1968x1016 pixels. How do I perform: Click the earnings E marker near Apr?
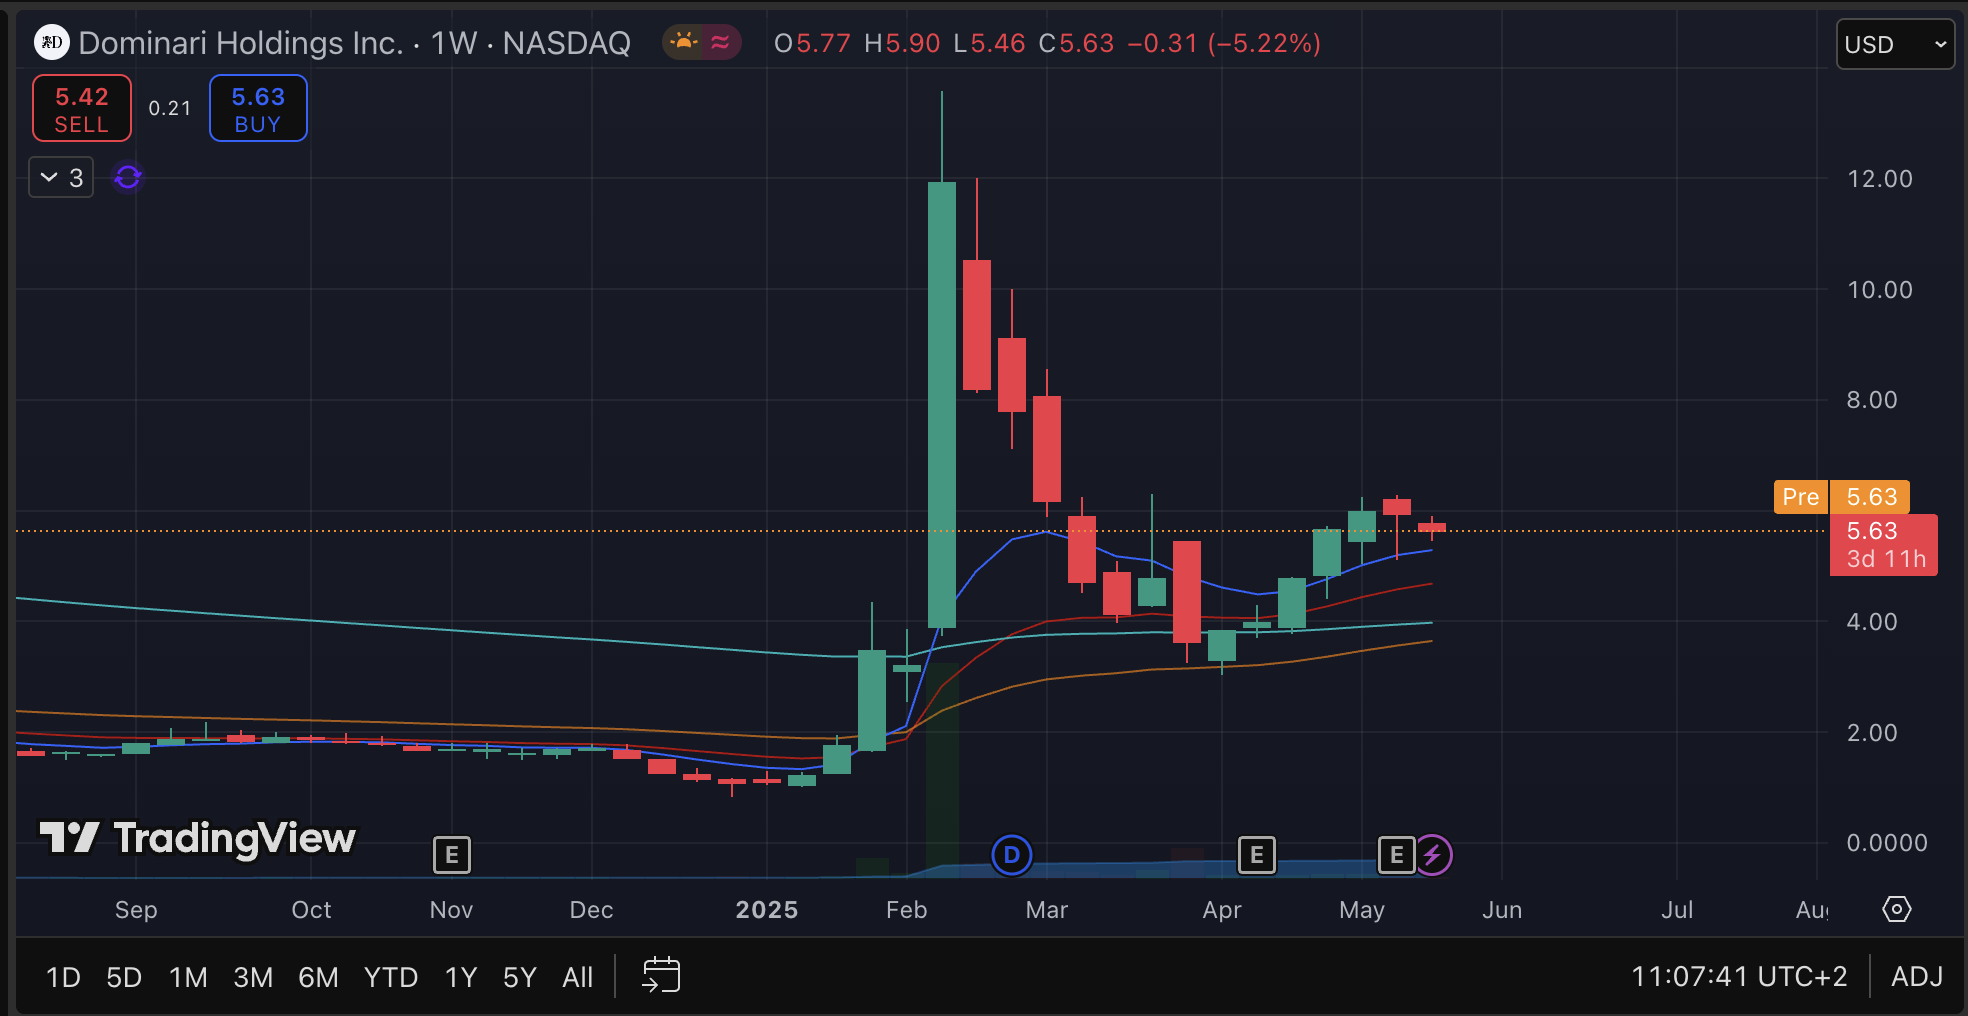coord(1257,855)
